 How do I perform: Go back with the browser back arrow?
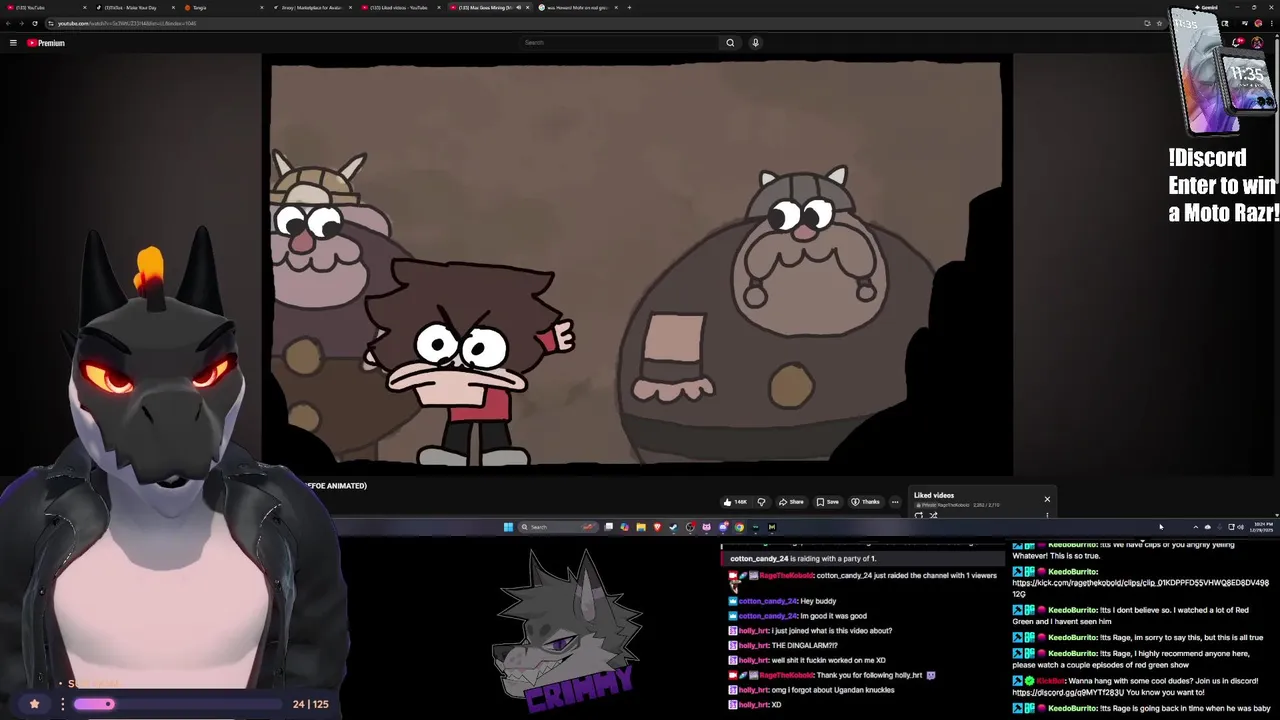pyautogui.click(x=8, y=23)
